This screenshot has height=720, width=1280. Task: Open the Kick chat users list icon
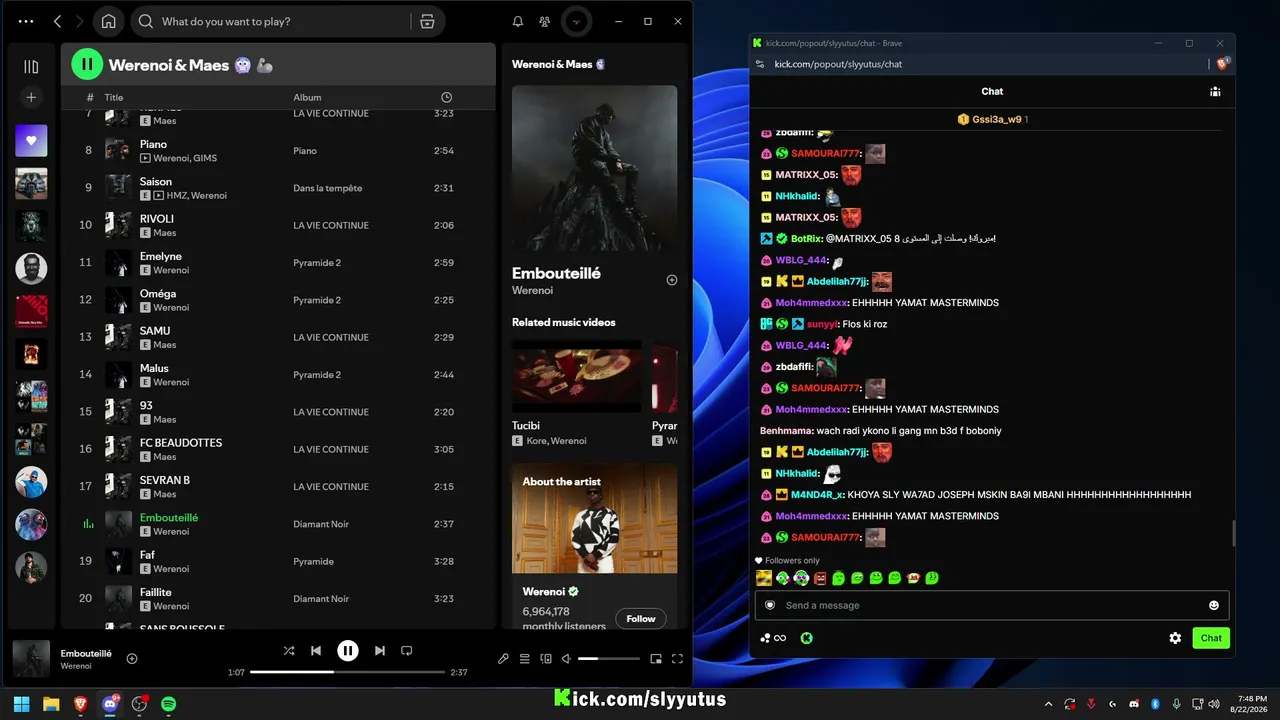(x=1215, y=91)
